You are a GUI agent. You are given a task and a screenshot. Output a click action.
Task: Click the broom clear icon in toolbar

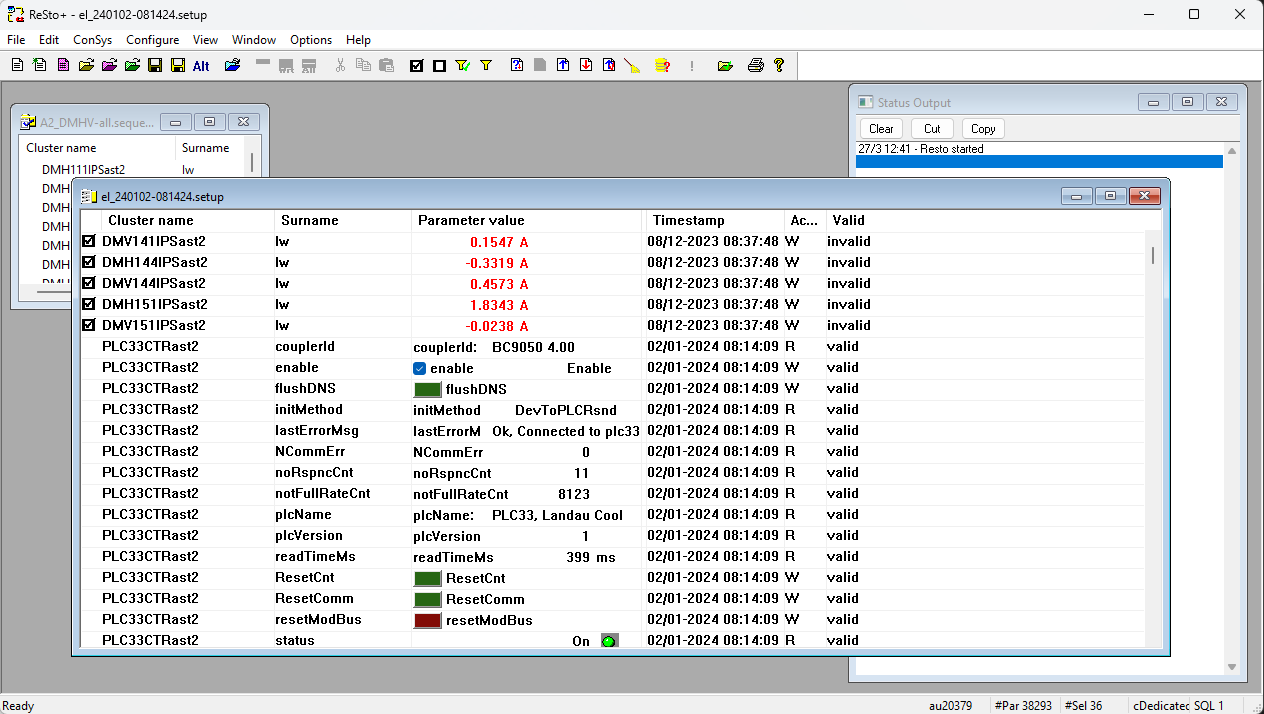point(631,66)
